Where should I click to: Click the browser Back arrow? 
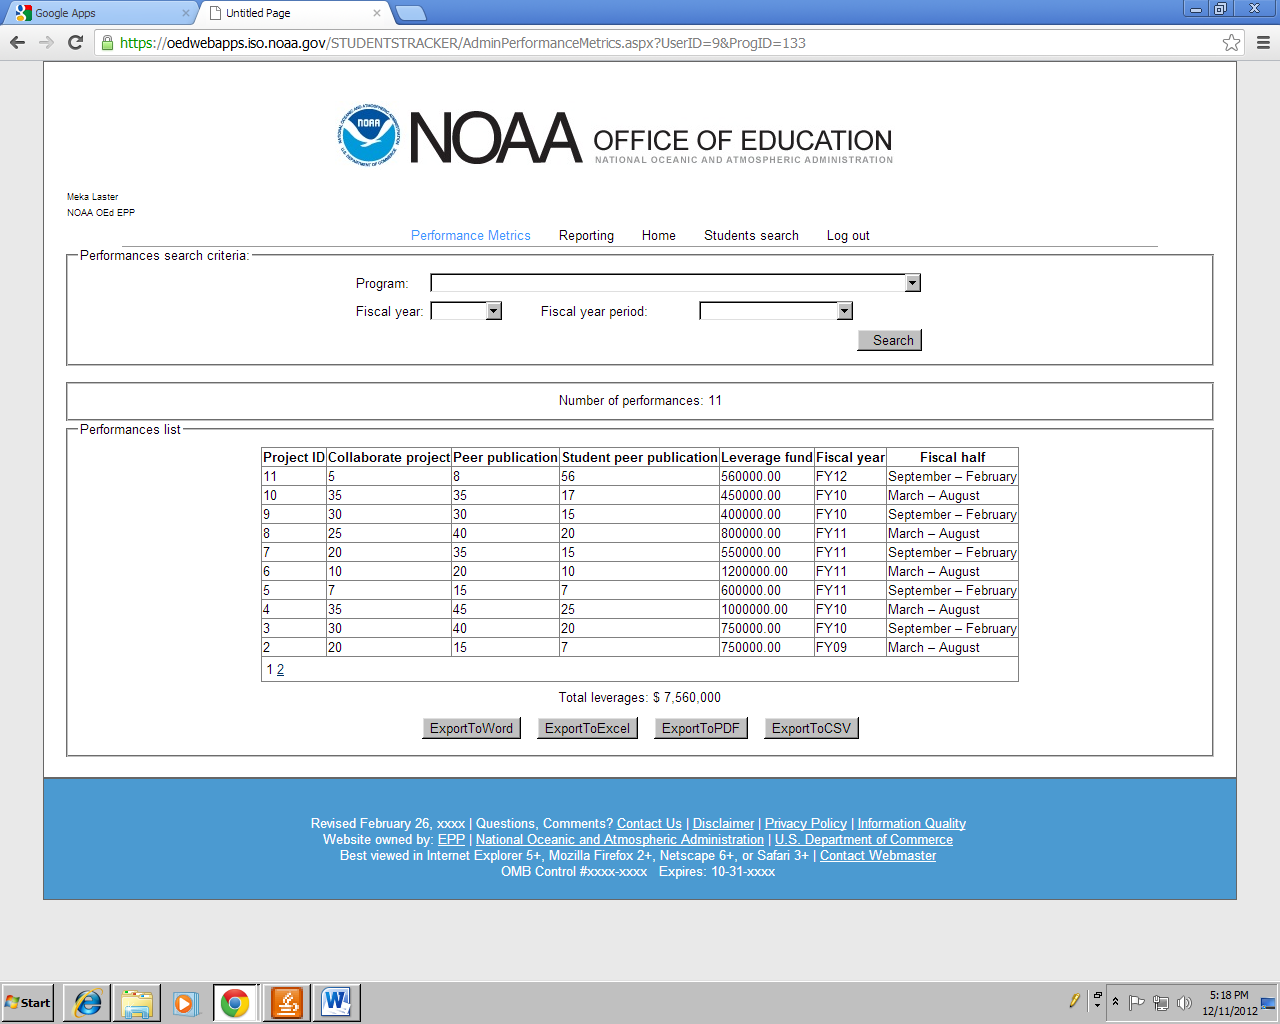pyautogui.click(x=17, y=42)
